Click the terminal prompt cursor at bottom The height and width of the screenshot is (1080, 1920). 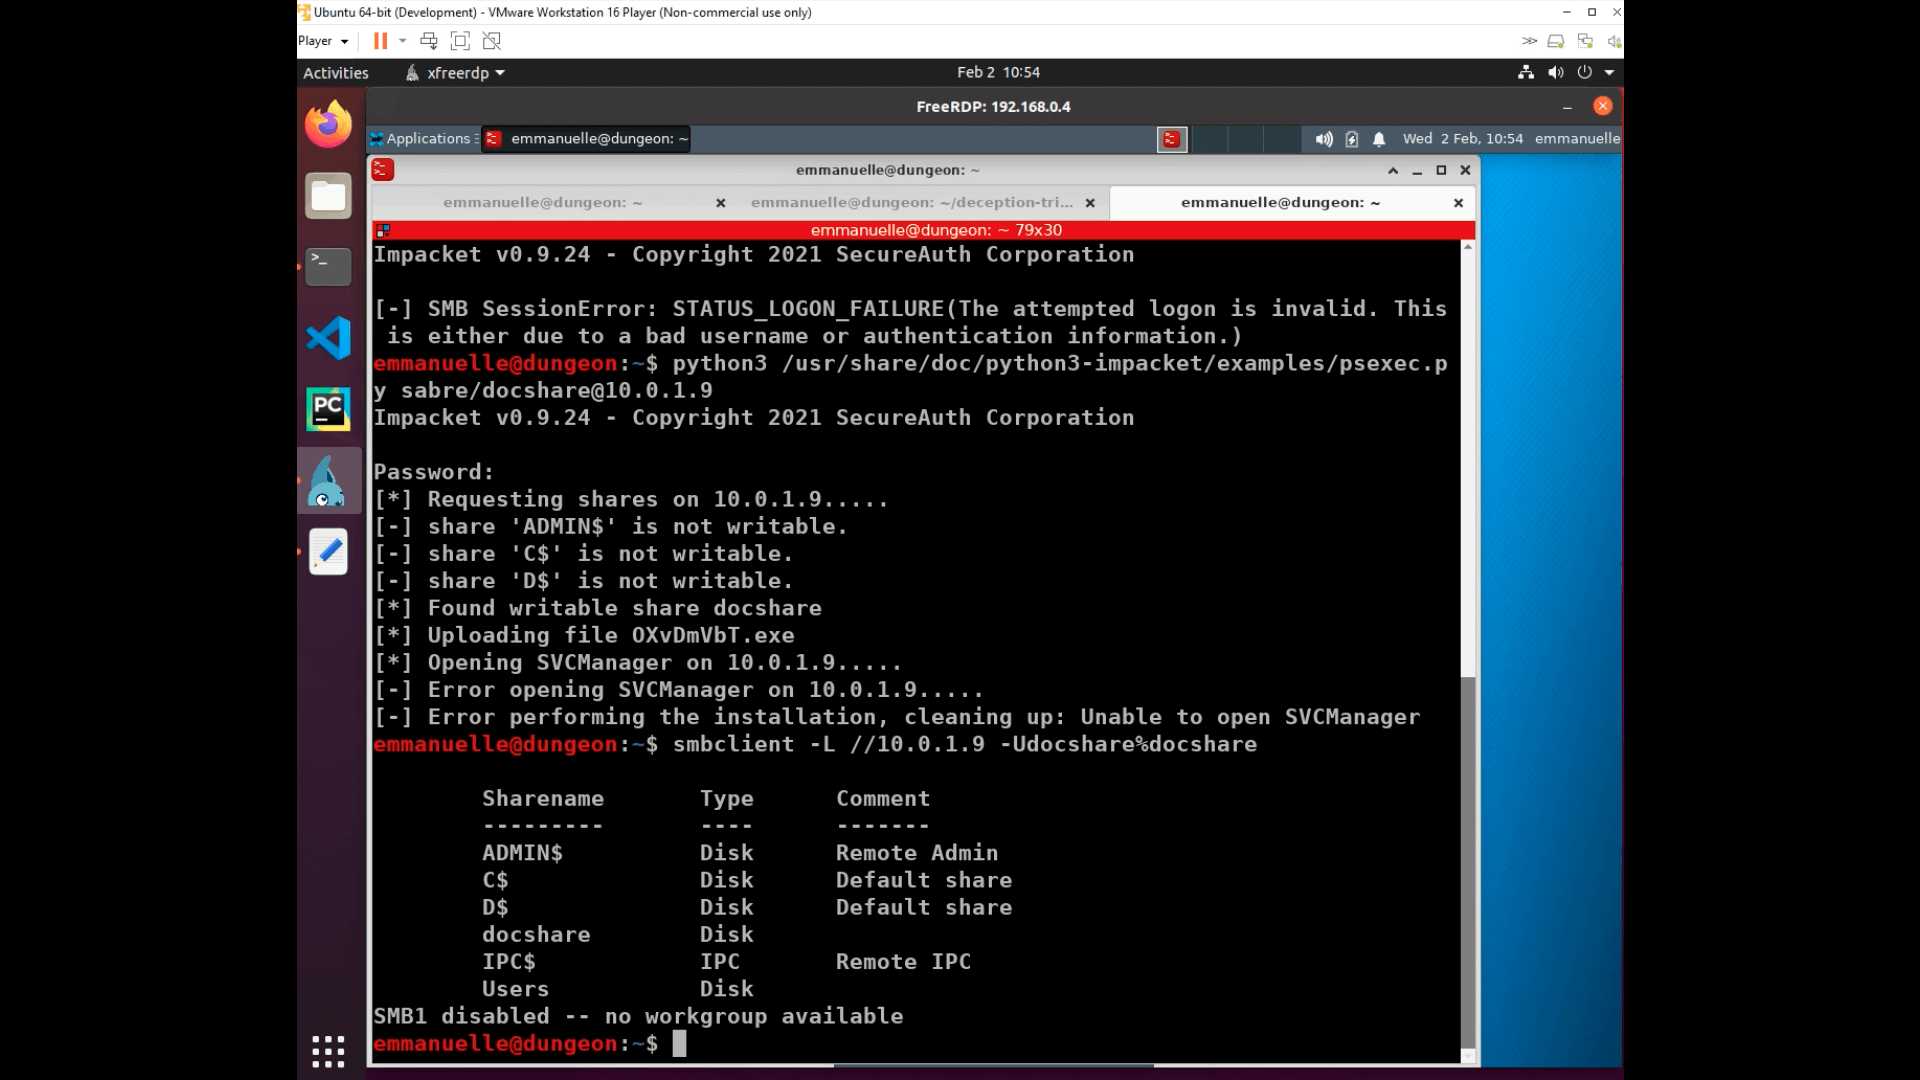pos(680,1044)
